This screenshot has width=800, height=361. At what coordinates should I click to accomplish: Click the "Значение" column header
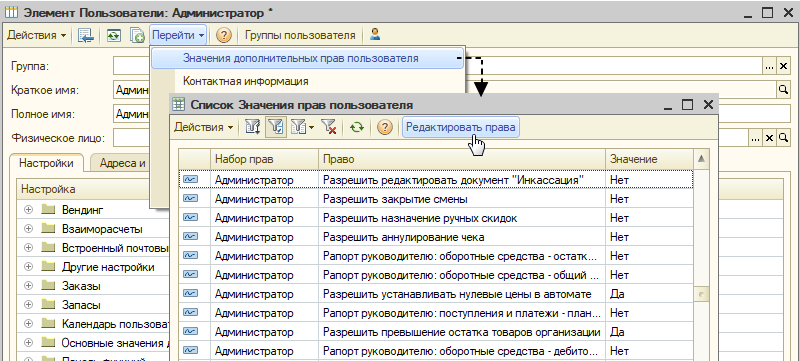click(x=649, y=159)
